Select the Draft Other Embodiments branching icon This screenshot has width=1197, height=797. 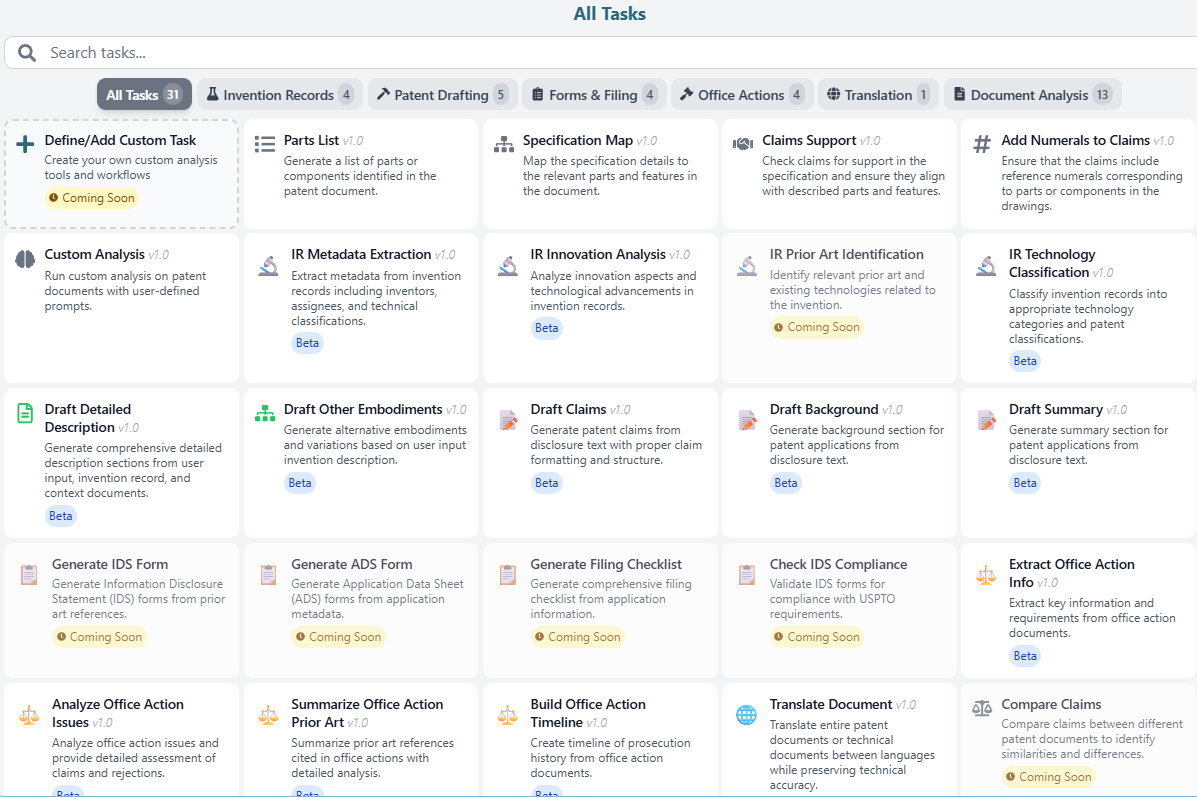click(x=267, y=411)
